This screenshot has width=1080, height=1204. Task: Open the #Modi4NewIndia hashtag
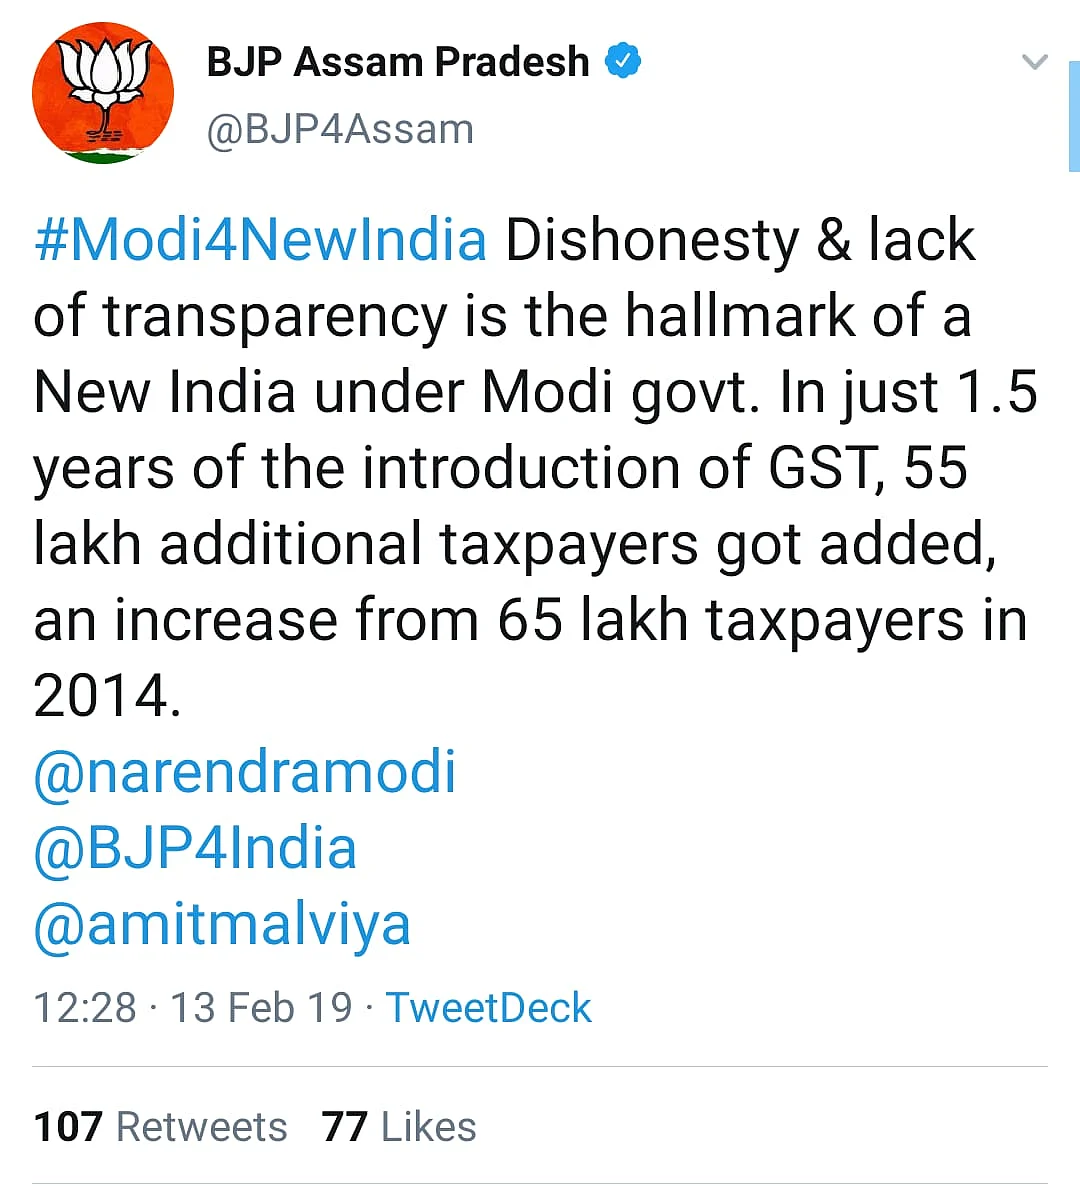pos(261,240)
